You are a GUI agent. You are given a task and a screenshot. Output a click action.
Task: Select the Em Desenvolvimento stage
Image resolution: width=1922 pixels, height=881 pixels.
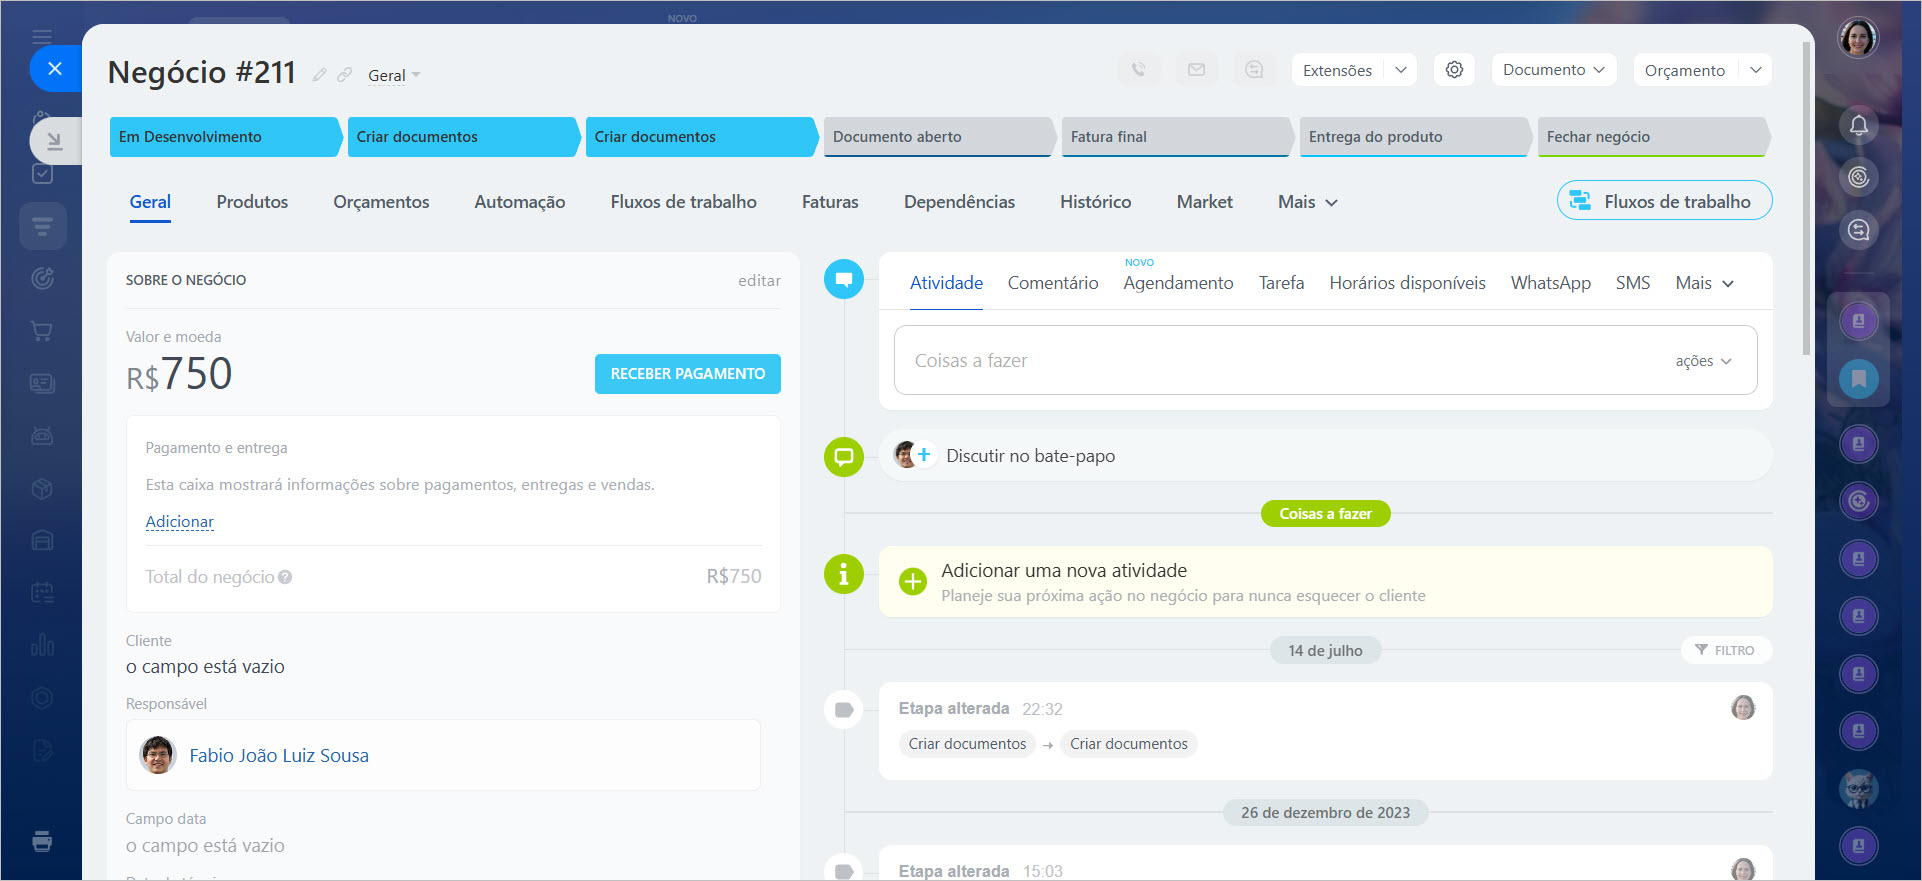[x=225, y=137]
